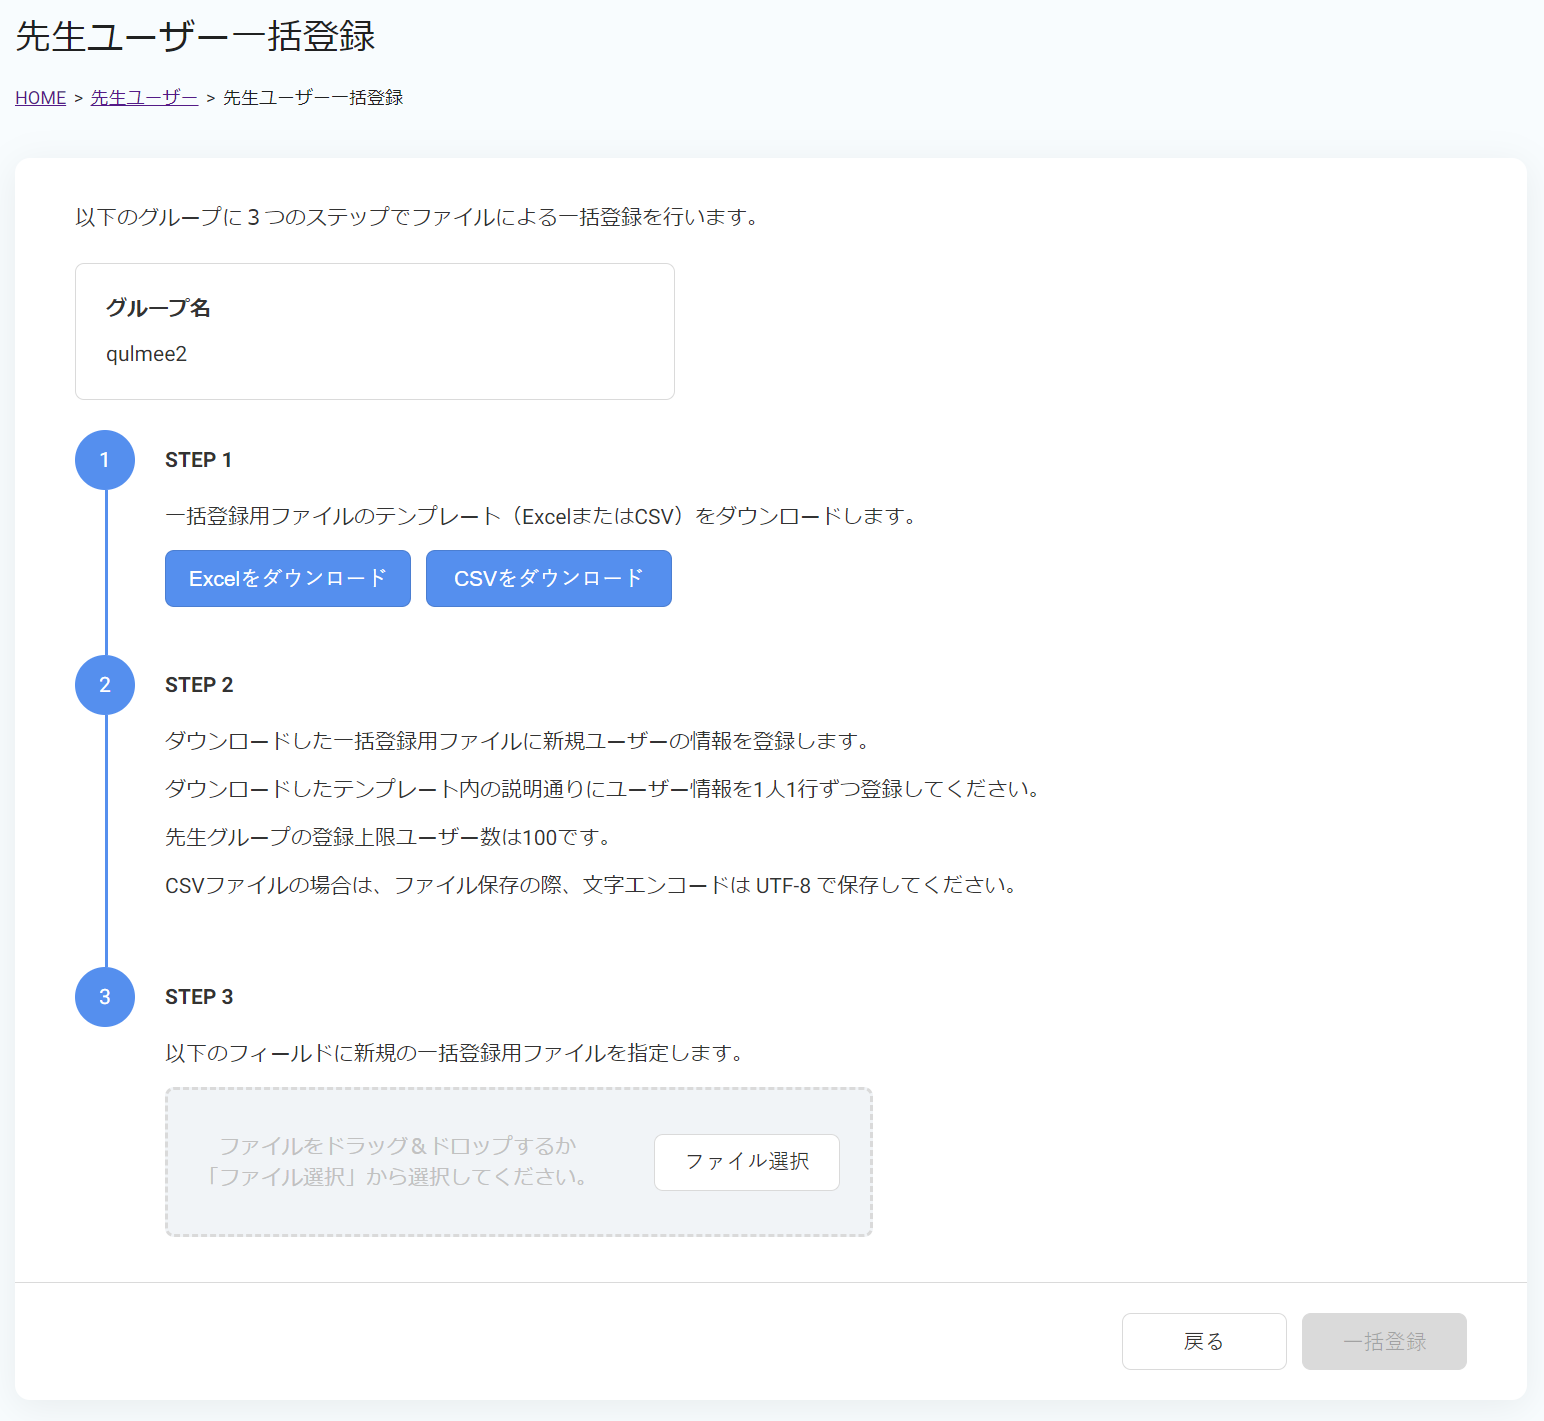Select the step 1 circle marker
This screenshot has width=1544, height=1421.
point(105,460)
